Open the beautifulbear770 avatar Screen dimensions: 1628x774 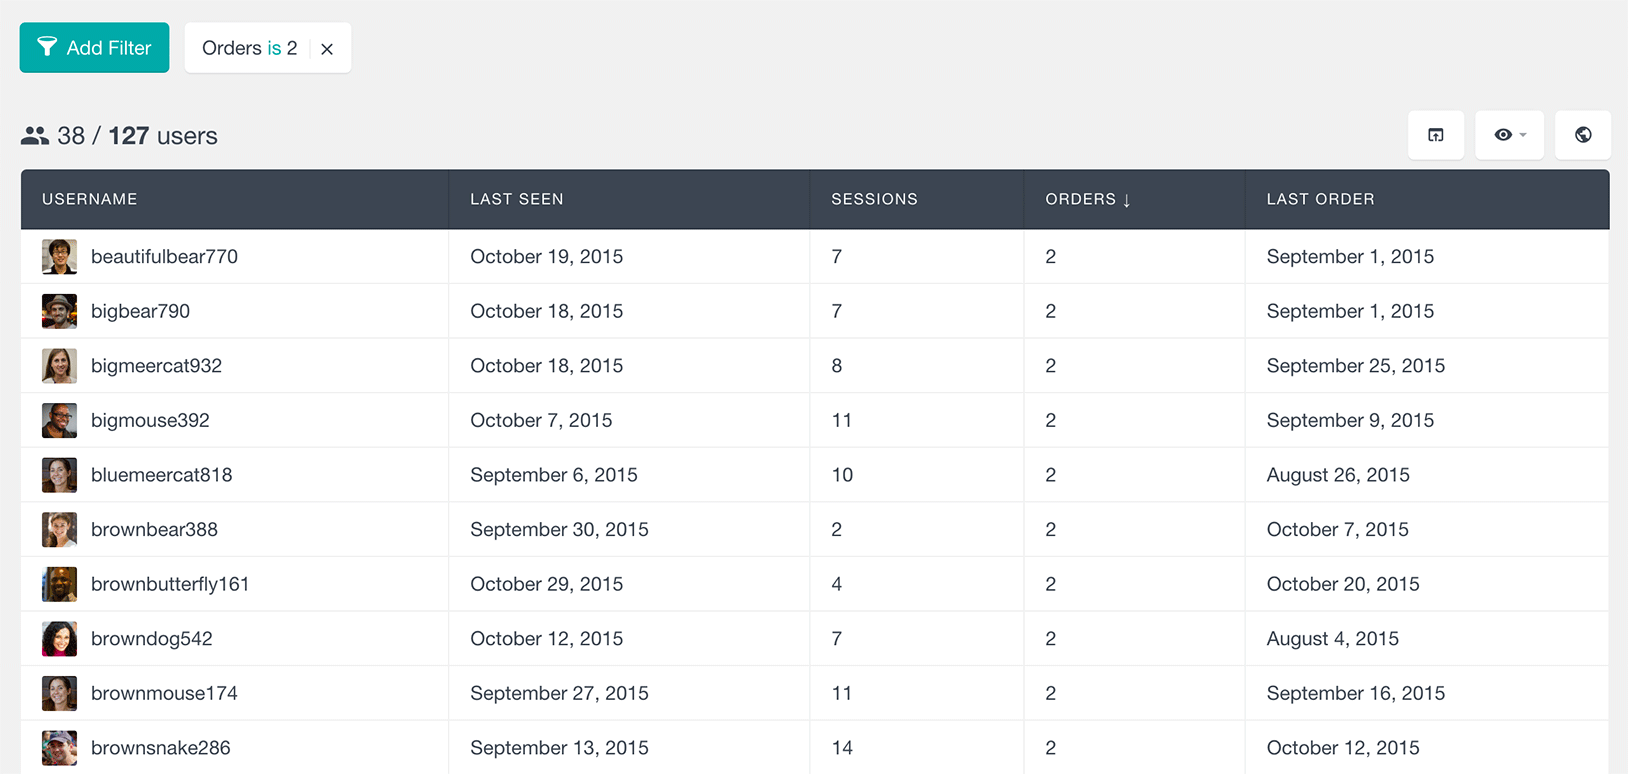click(x=59, y=257)
